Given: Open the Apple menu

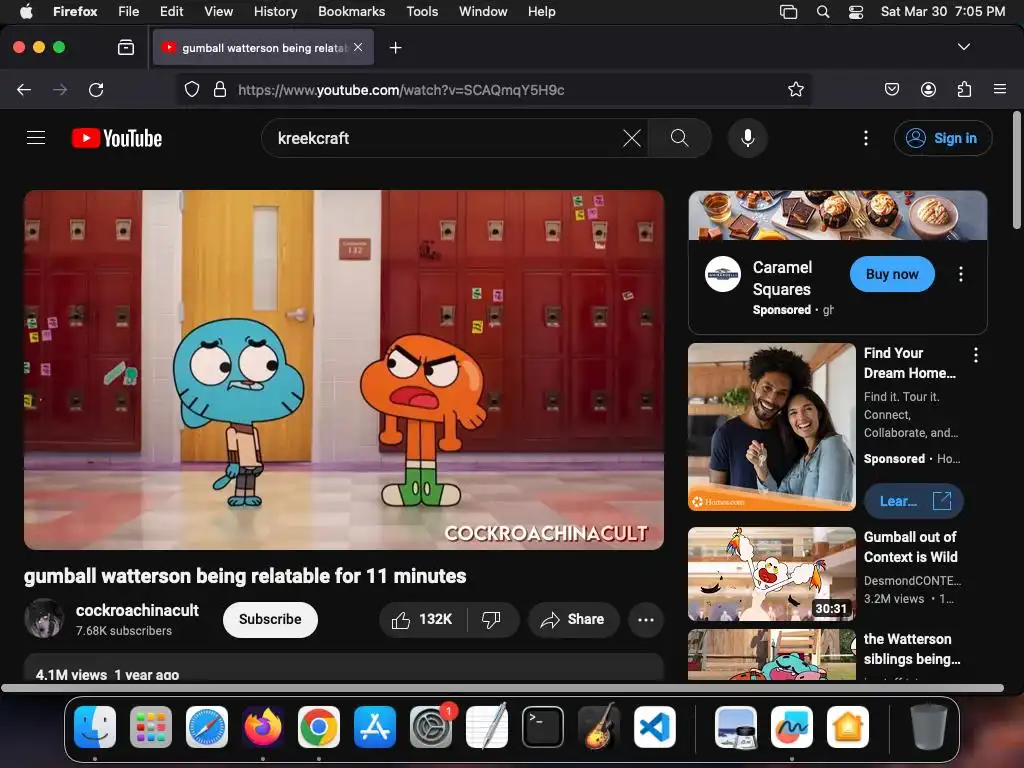Looking at the screenshot, I should (x=26, y=11).
